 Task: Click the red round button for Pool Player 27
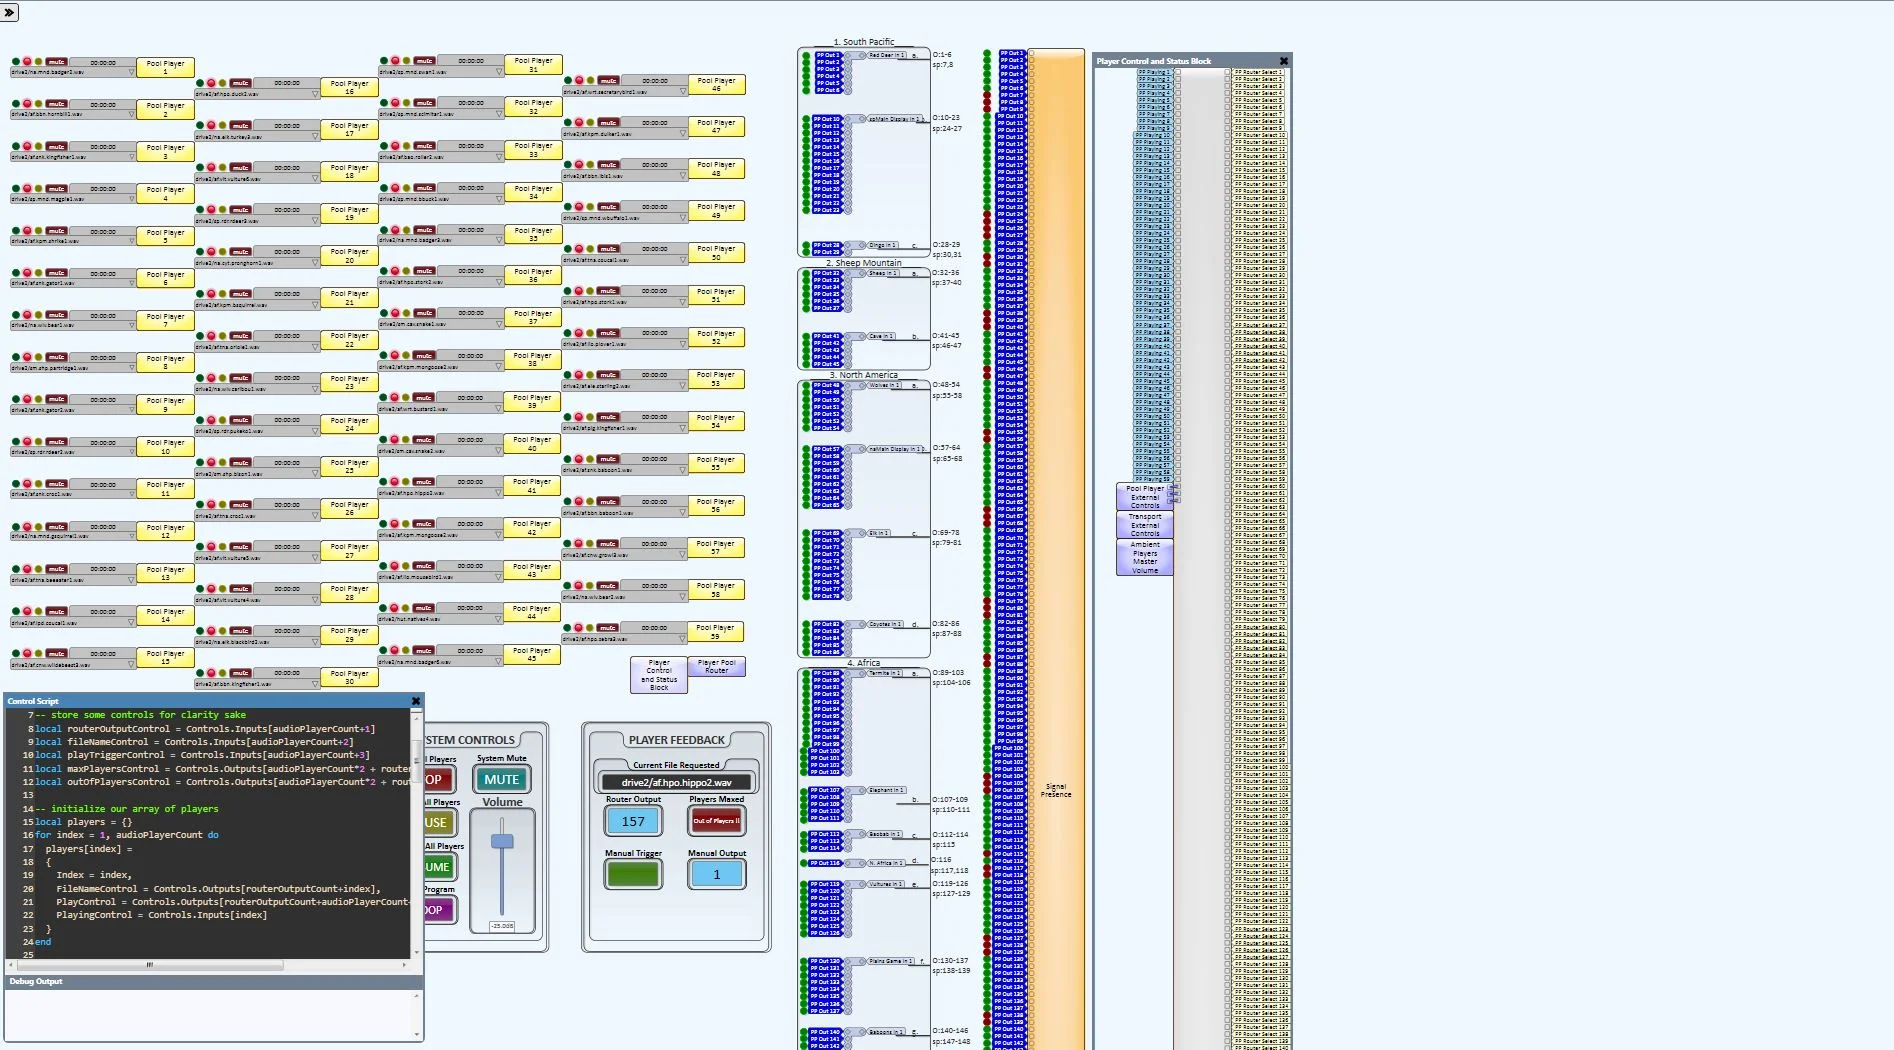[x=211, y=547]
